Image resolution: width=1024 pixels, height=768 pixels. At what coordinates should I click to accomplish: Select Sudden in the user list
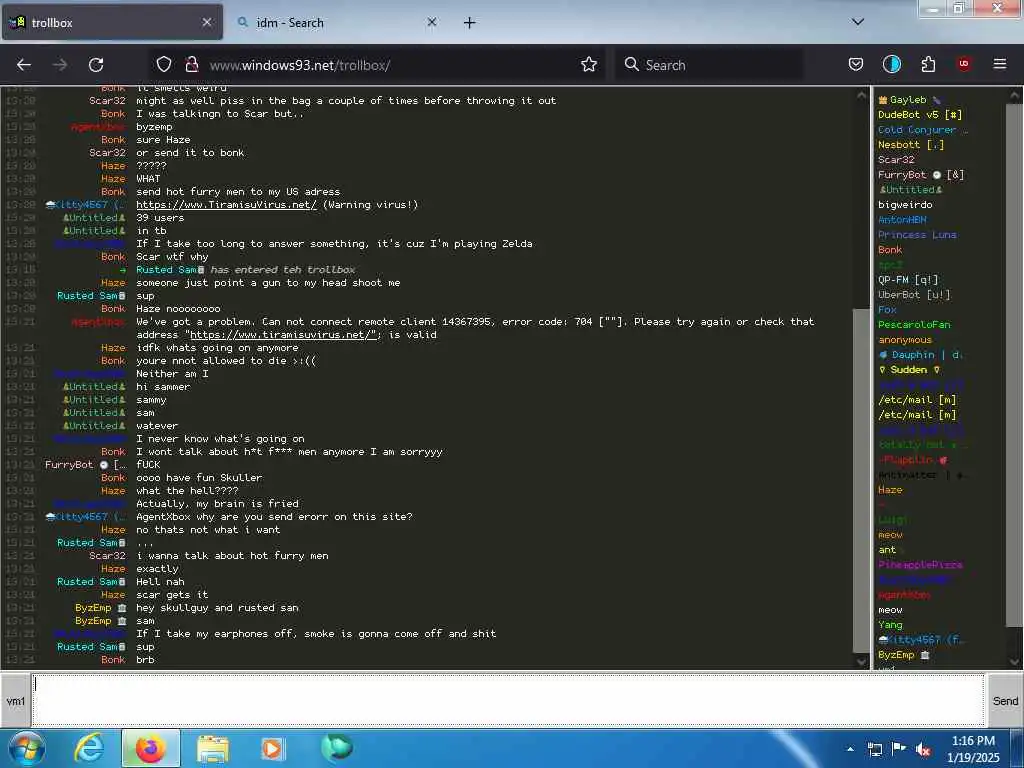(x=909, y=370)
